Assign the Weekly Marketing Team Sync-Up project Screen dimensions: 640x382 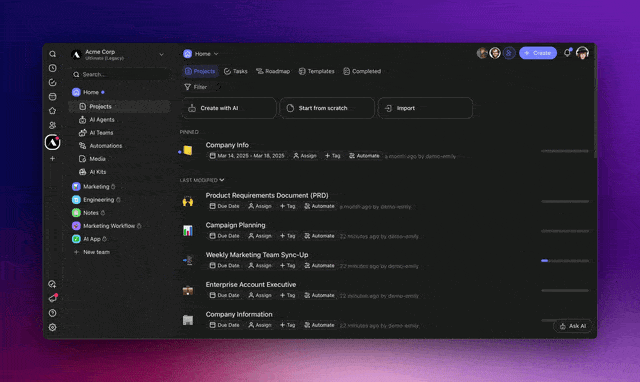pyautogui.click(x=260, y=266)
